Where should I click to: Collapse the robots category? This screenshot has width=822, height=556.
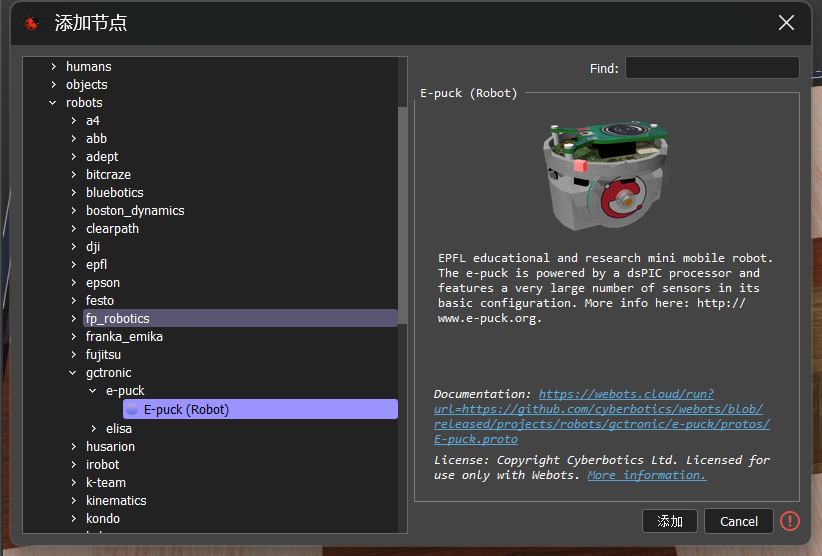(x=52, y=103)
